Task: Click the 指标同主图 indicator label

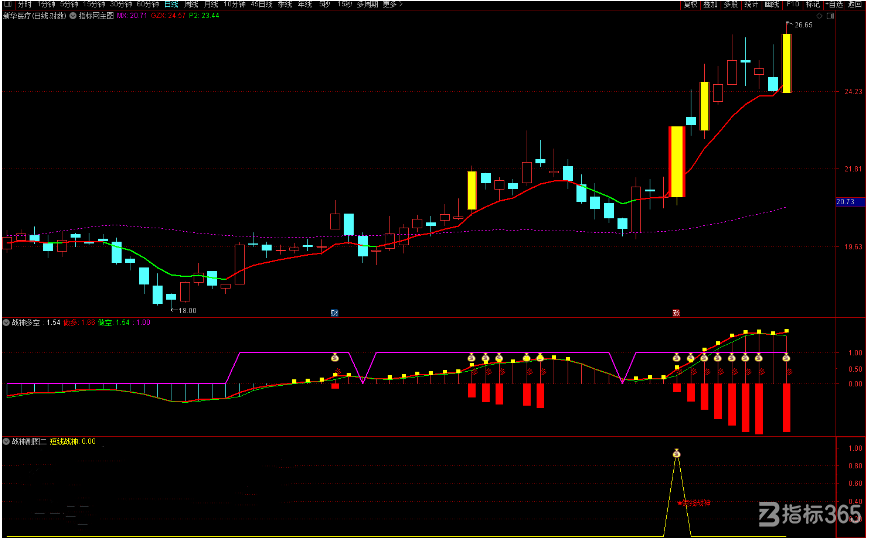Action: click(x=96, y=16)
